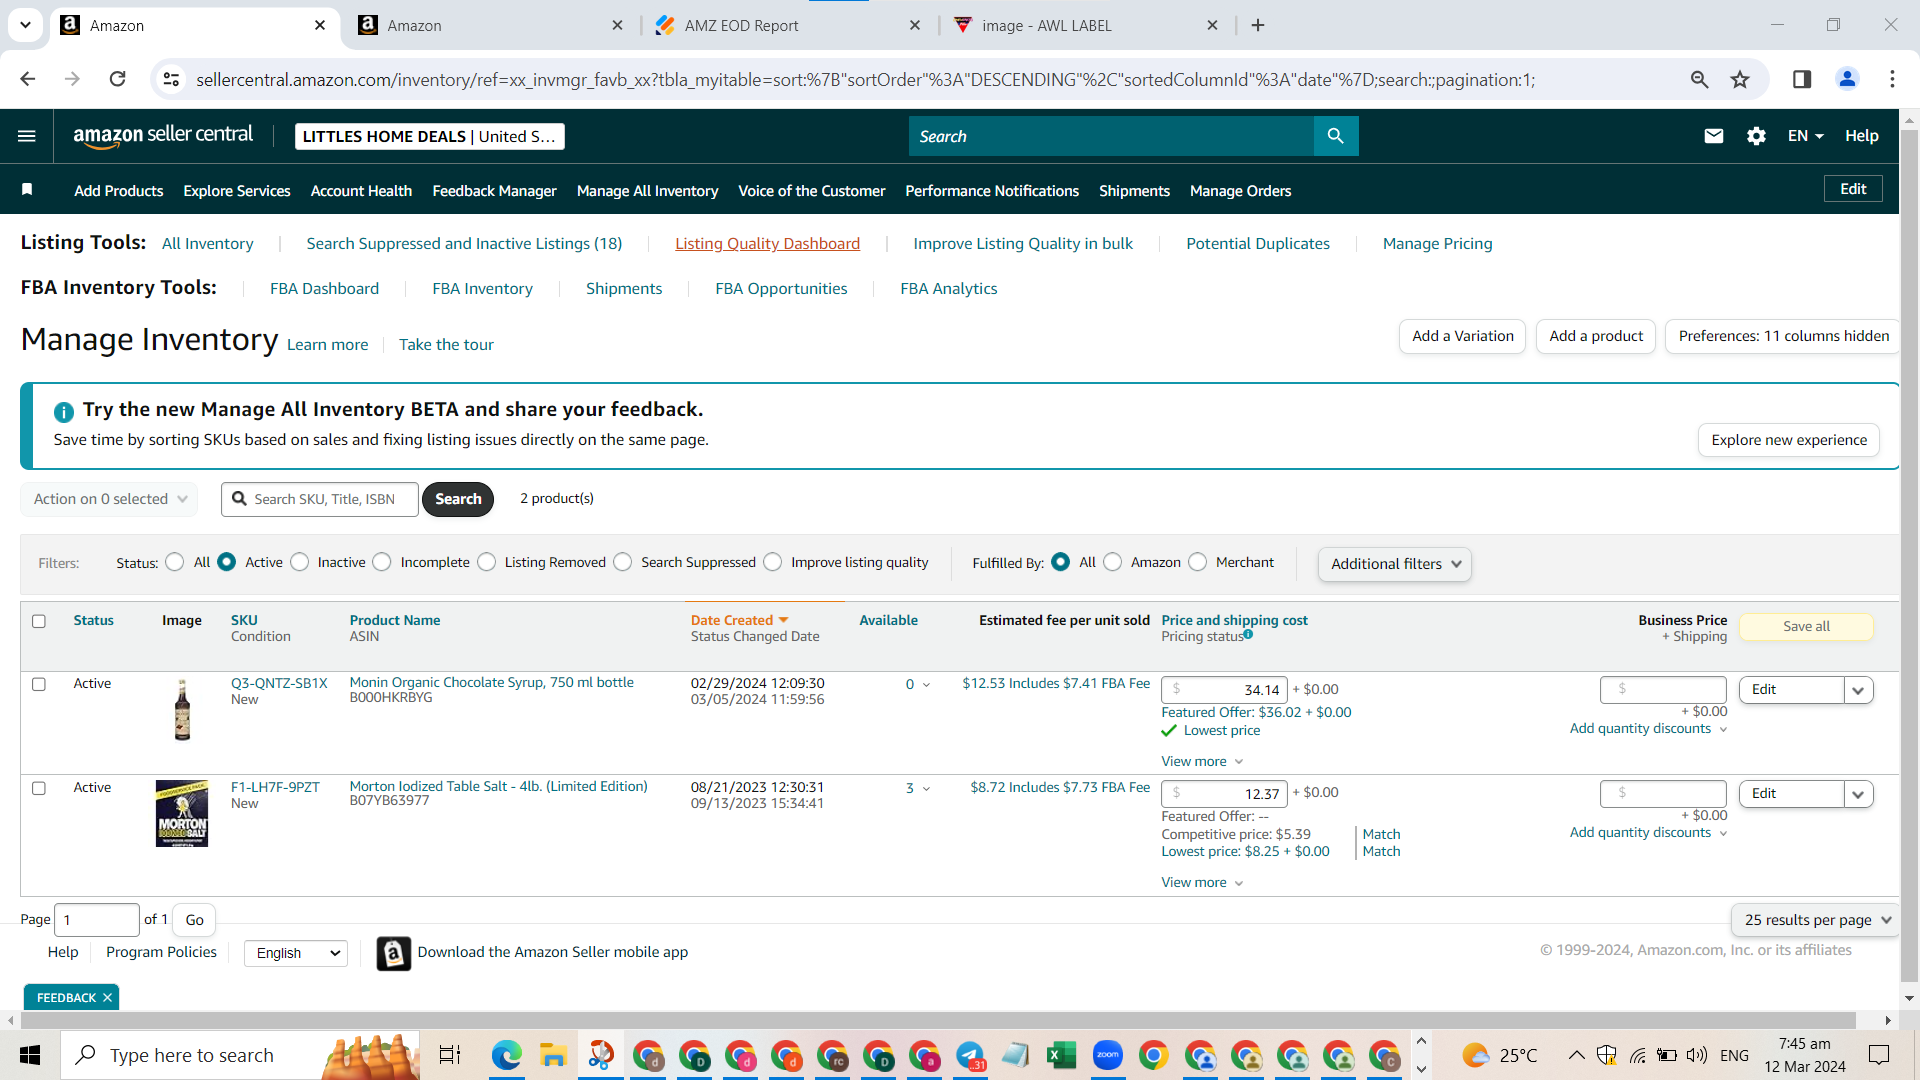Expand View more for Monin syrup pricing
This screenshot has width=1920, height=1080.
(1202, 762)
